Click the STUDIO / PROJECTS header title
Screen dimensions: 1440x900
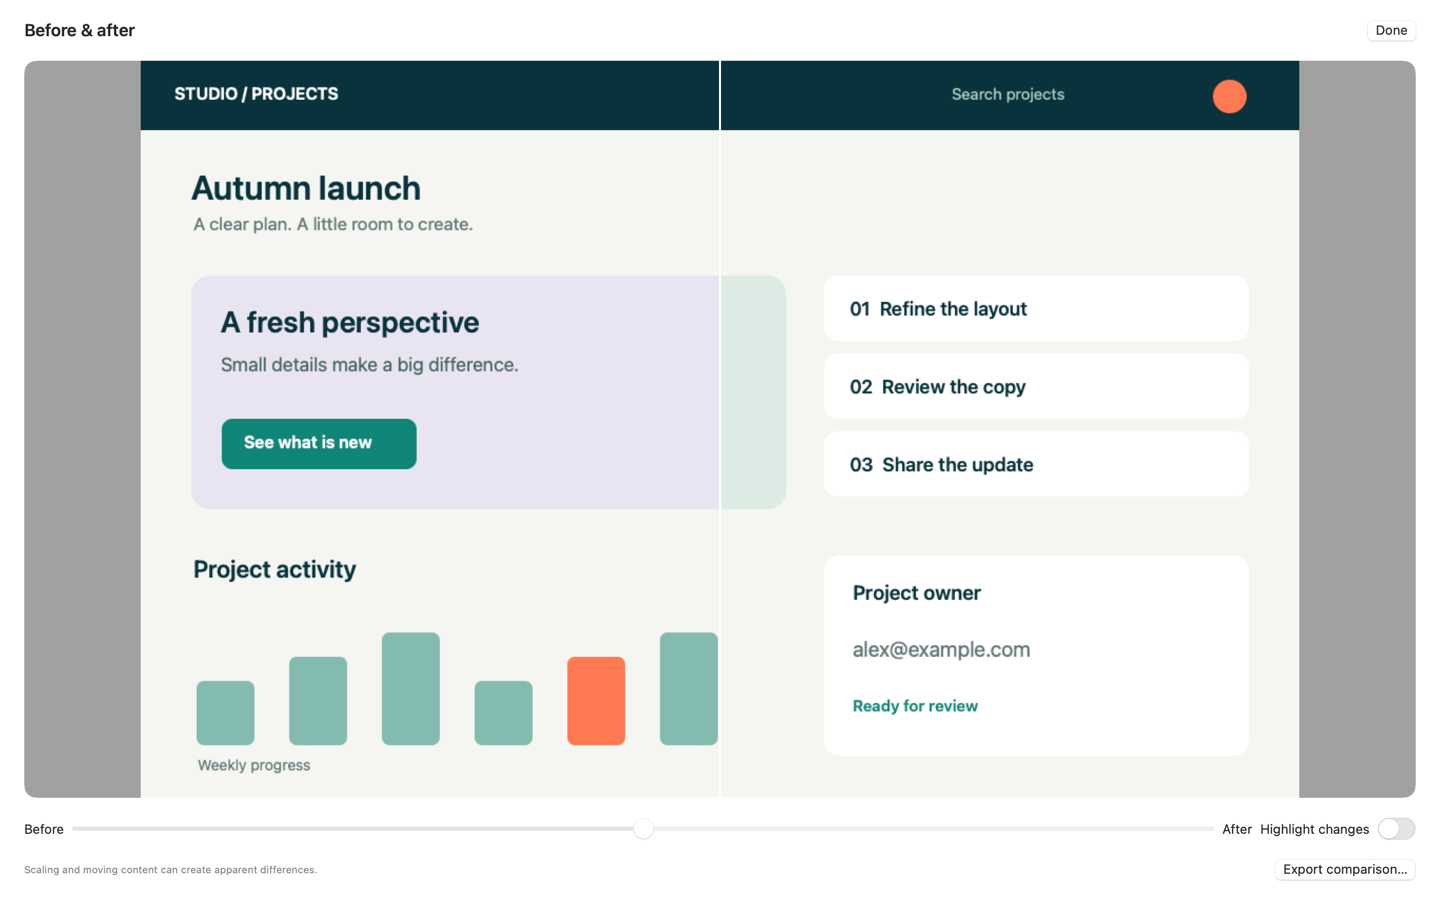256,94
